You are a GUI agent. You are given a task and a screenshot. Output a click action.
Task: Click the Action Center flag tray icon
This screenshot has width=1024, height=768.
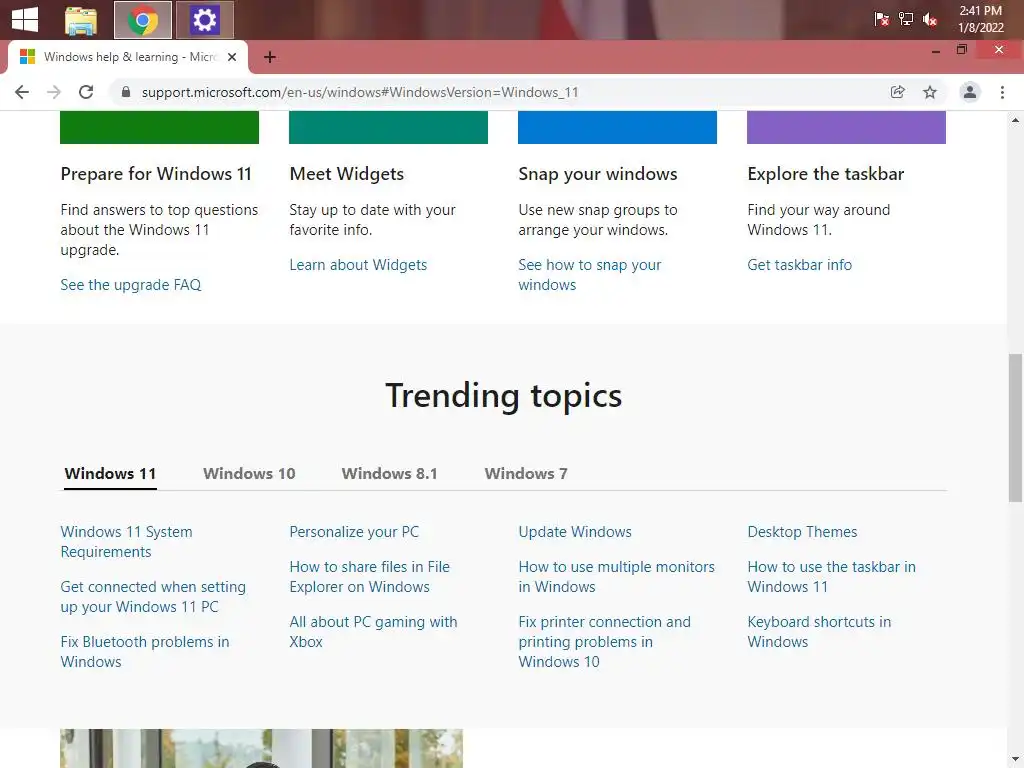pos(881,20)
